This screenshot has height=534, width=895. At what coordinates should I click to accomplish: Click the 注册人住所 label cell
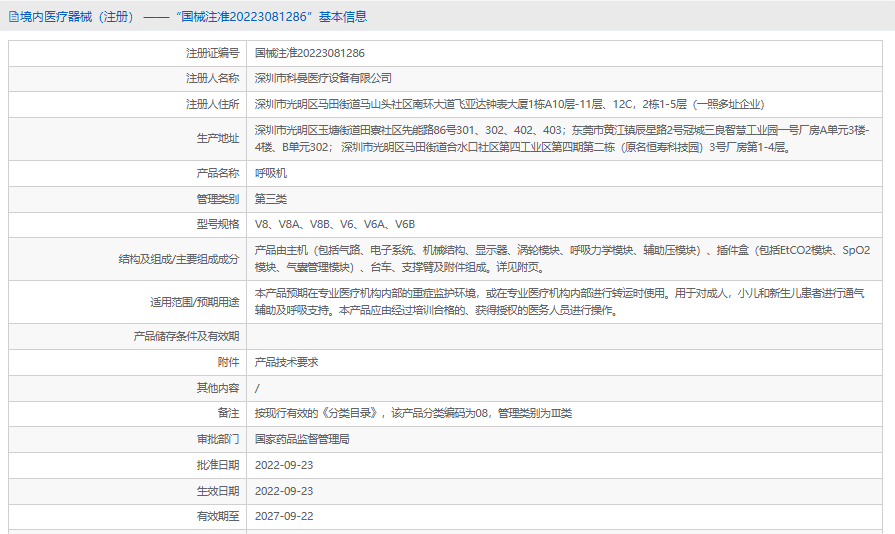(x=127, y=104)
